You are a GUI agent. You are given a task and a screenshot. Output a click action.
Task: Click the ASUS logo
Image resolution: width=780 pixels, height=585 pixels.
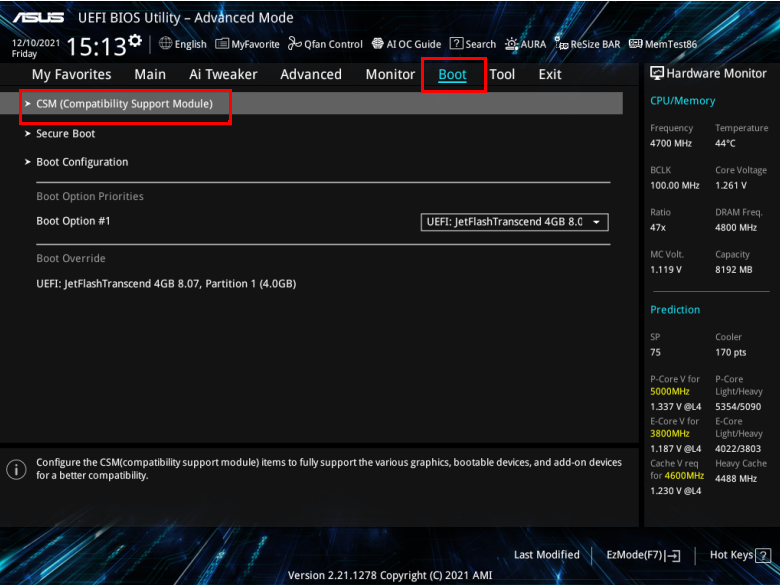tap(39, 17)
